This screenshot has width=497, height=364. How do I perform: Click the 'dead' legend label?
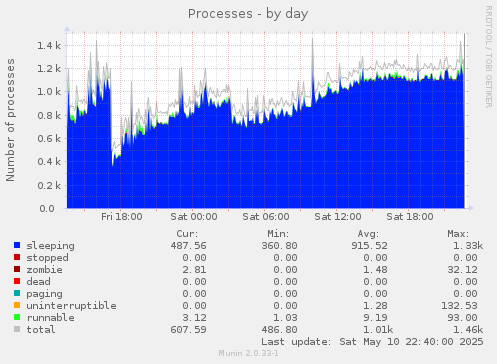tap(39, 282)
